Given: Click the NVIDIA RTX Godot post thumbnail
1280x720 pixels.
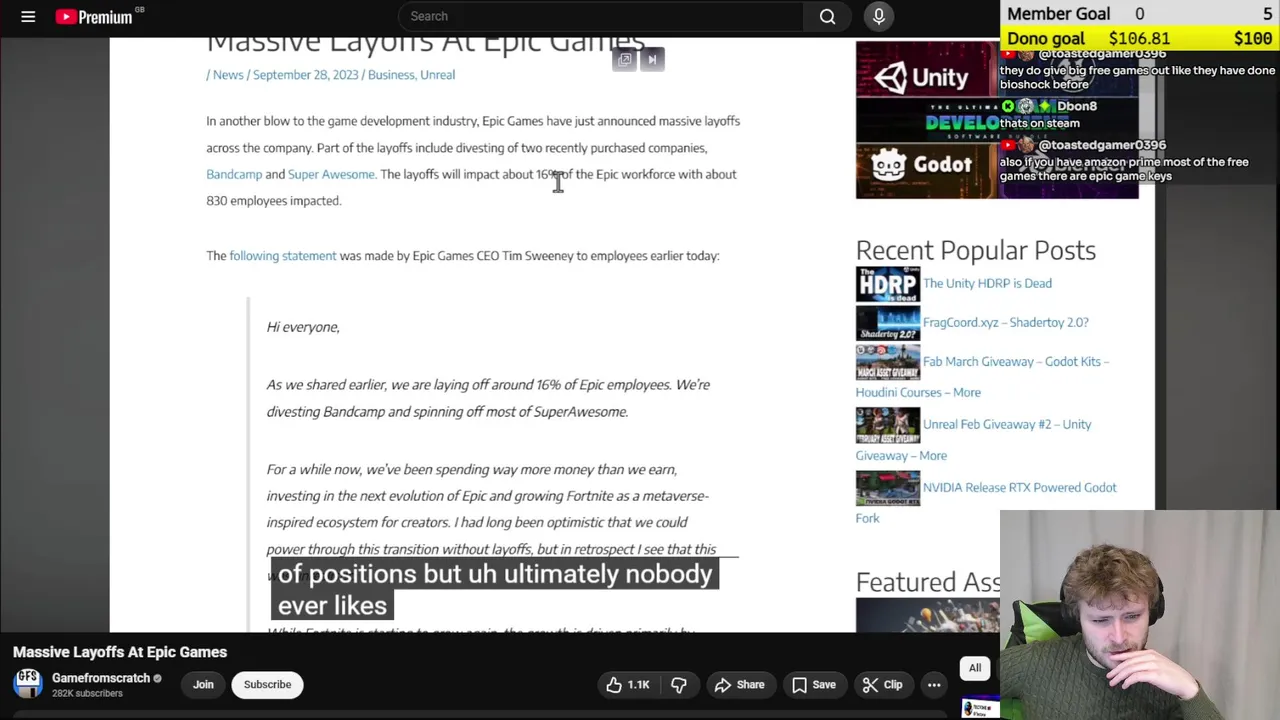Looking at the screenshot, I should tap(887, 489).
